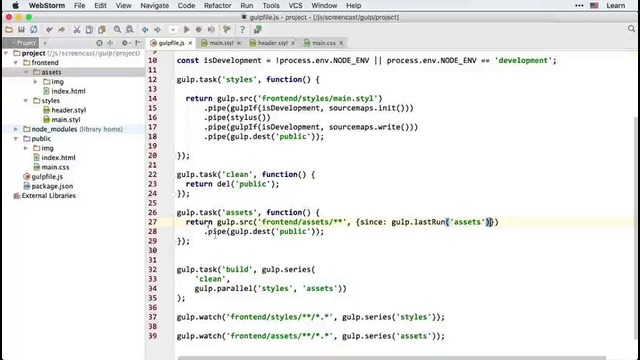640x360 pixels.
Task: Open the VCS menu
Action: (295, 6)
